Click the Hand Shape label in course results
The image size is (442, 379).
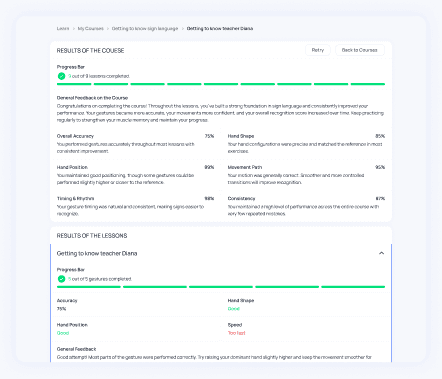[x=241, y=136]
